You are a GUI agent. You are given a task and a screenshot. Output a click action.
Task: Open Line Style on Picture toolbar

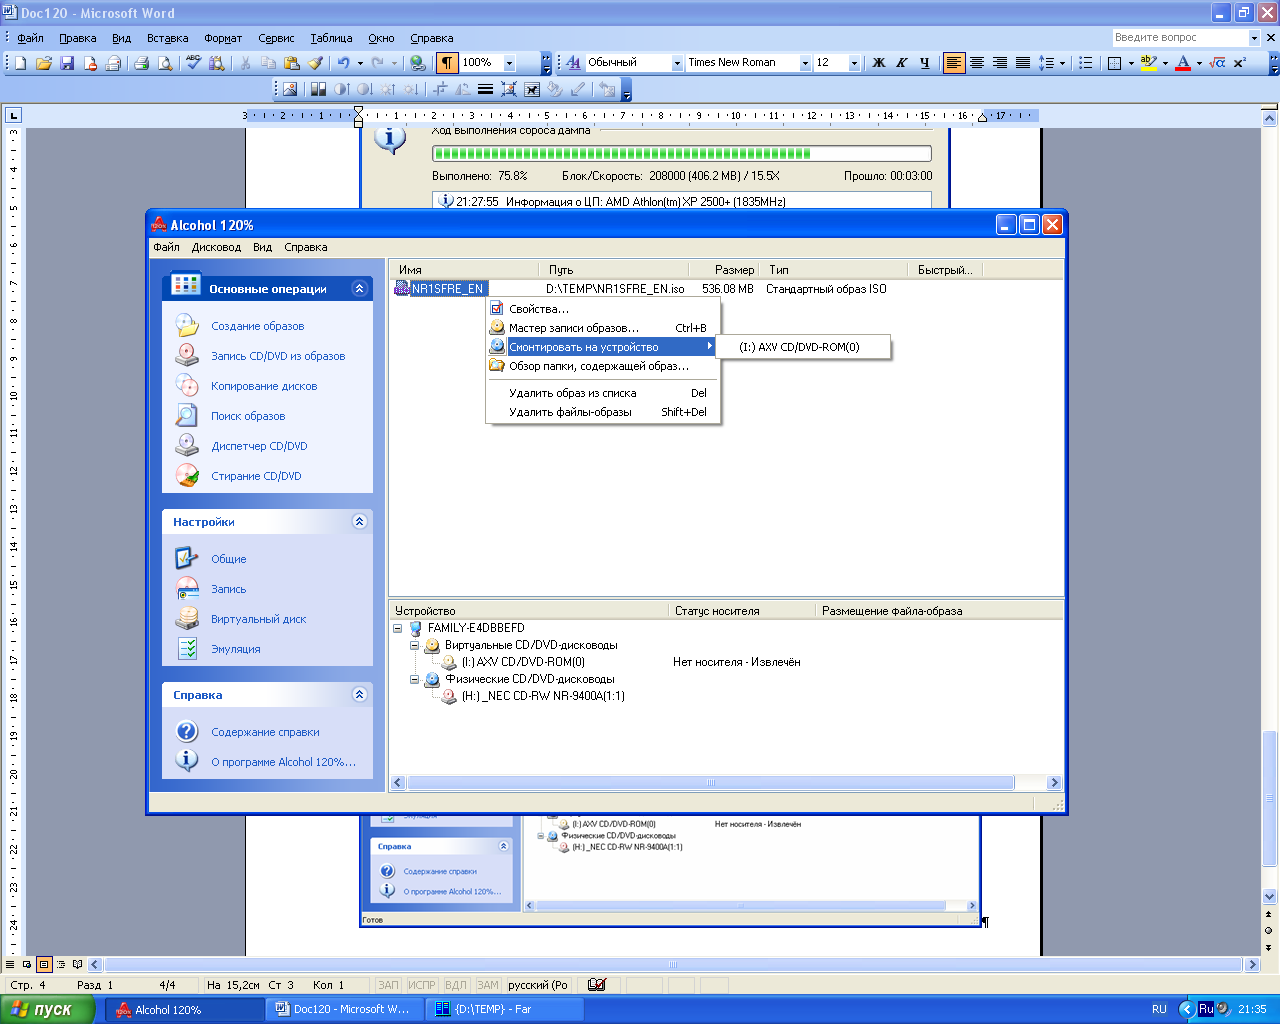tap(485, 89)
